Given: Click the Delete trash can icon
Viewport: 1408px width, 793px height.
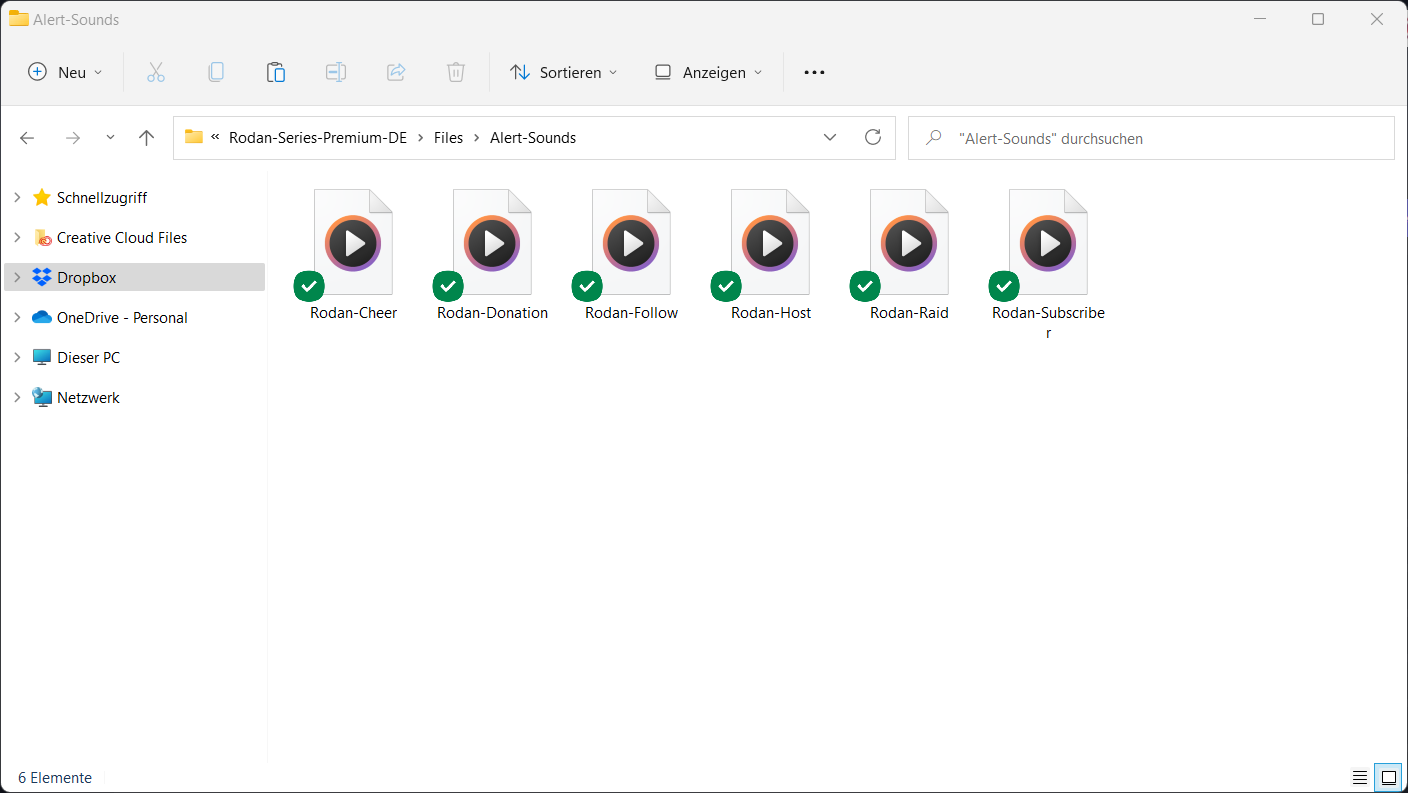Looking at the screenshot, I should (455, 72).
